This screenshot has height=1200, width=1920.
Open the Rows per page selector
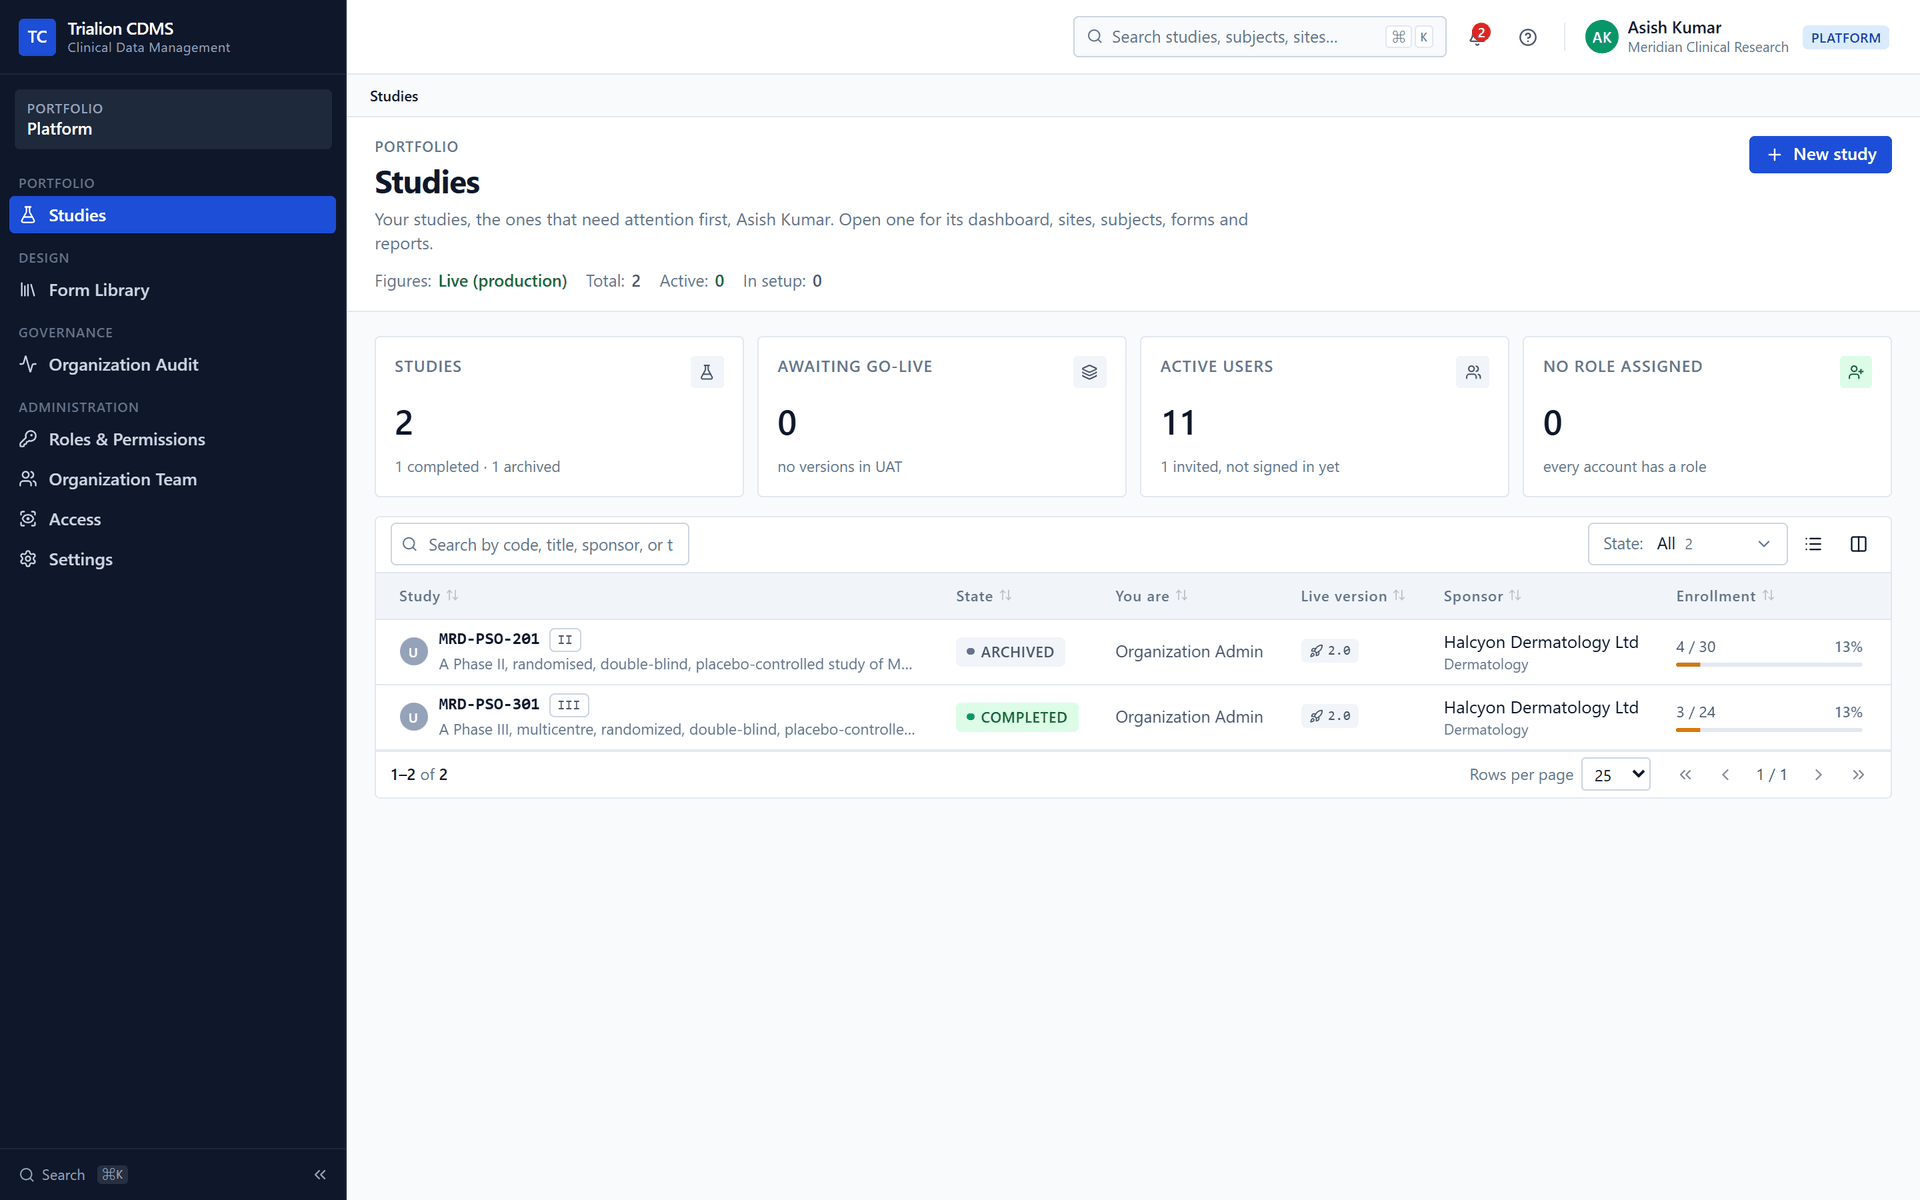[x=1615, y=775]
